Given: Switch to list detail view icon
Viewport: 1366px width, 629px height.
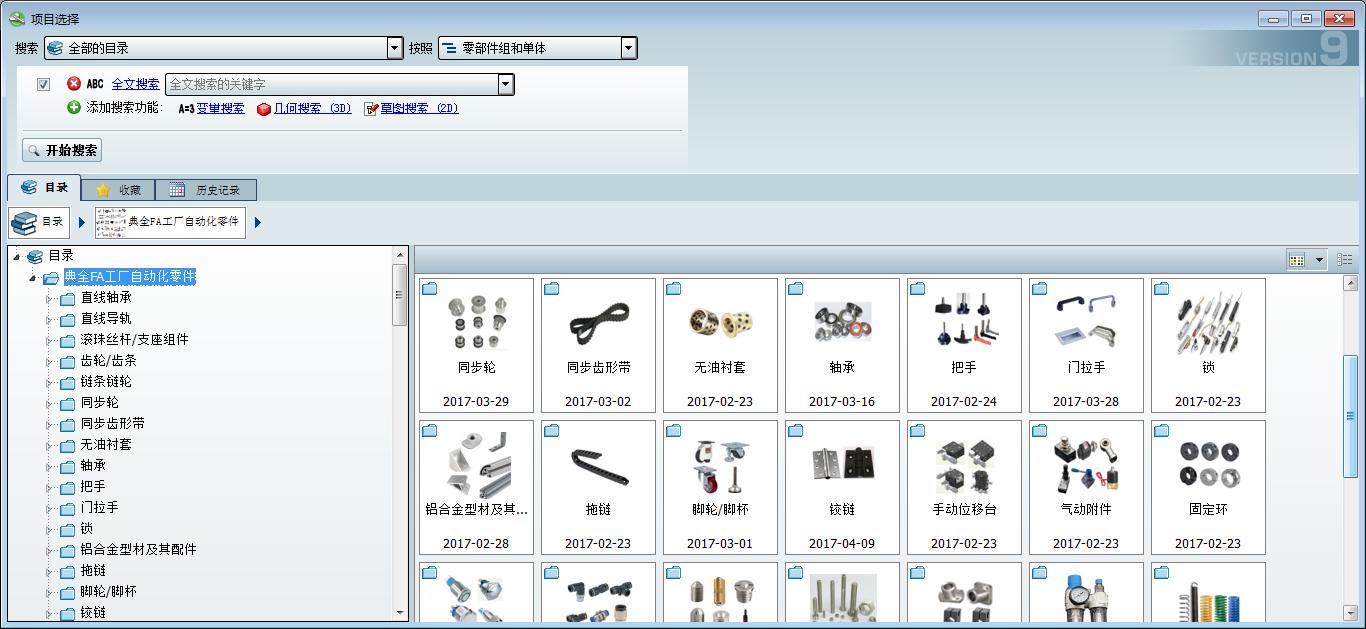Looking at the screenshot, I should [1345, 260].
